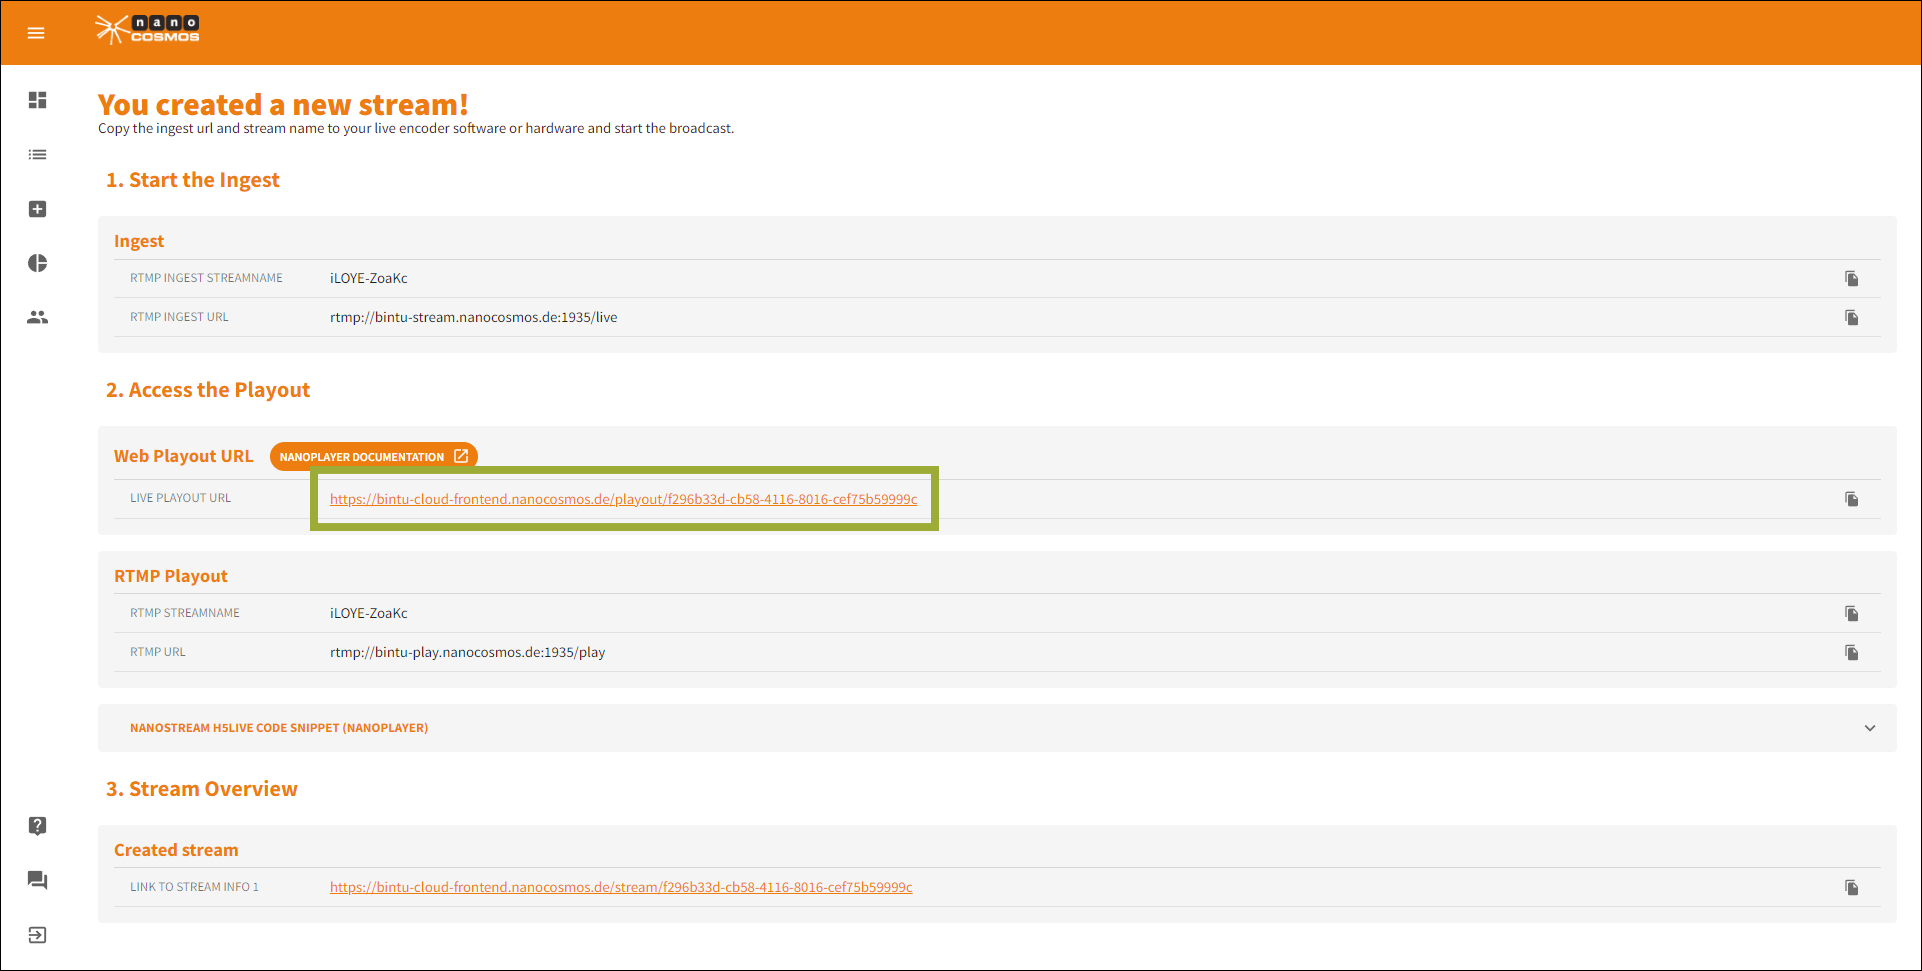
Task: Open the hamburger menu in header
Action: click(x=36, y=33)
